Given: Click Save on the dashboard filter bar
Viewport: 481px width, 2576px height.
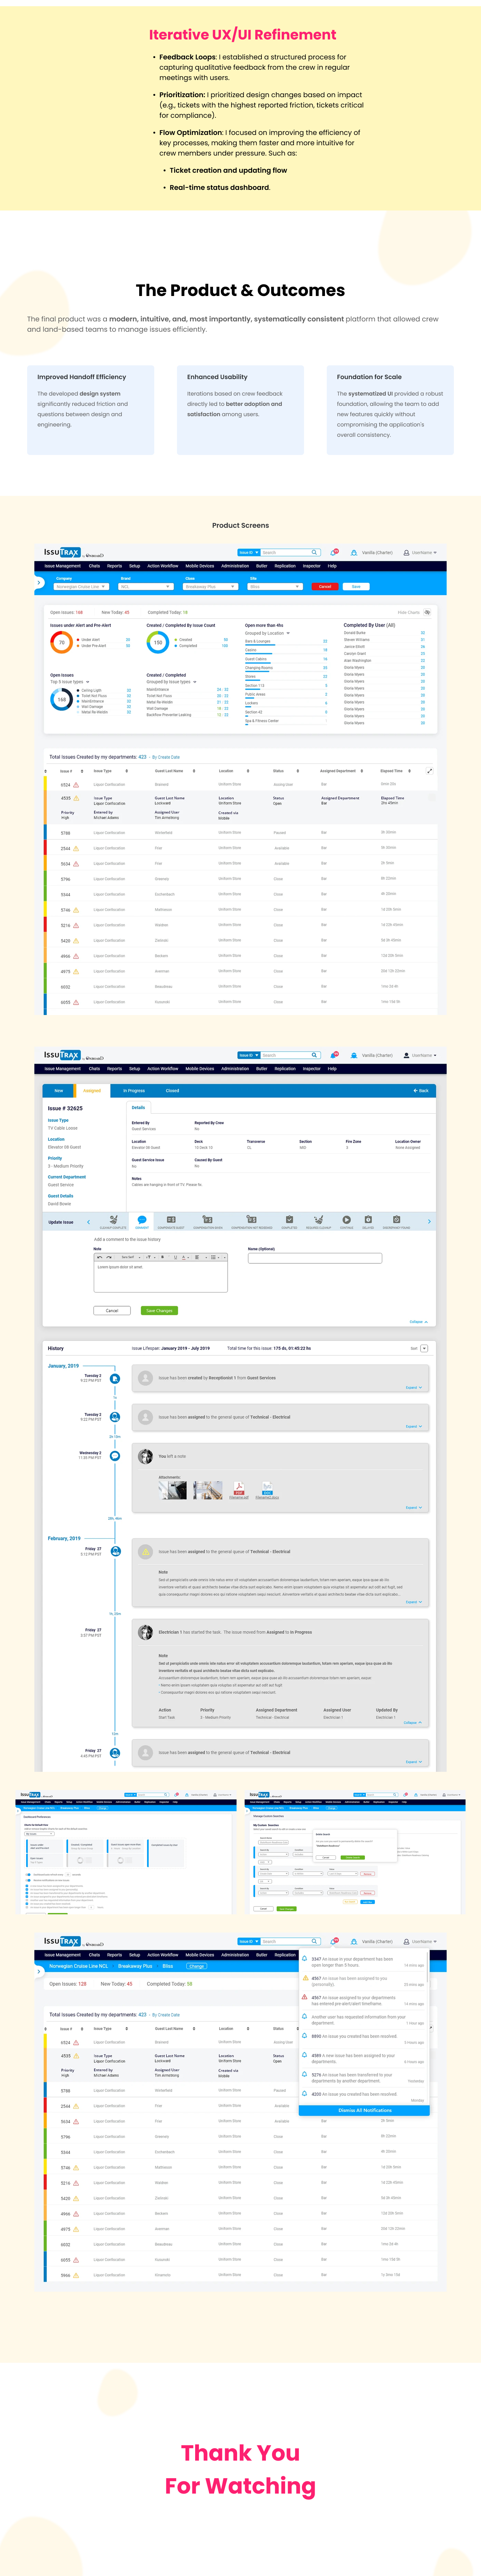Looking at the screenshot, I should (x=356, y=587).
